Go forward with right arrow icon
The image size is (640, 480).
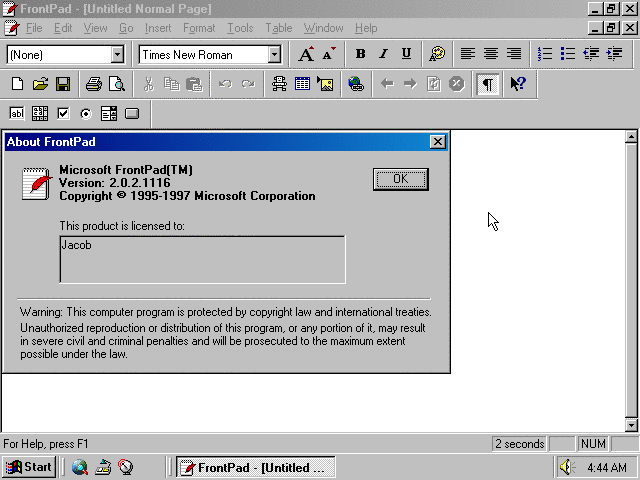pyautogui.click(x=410, y=84)
